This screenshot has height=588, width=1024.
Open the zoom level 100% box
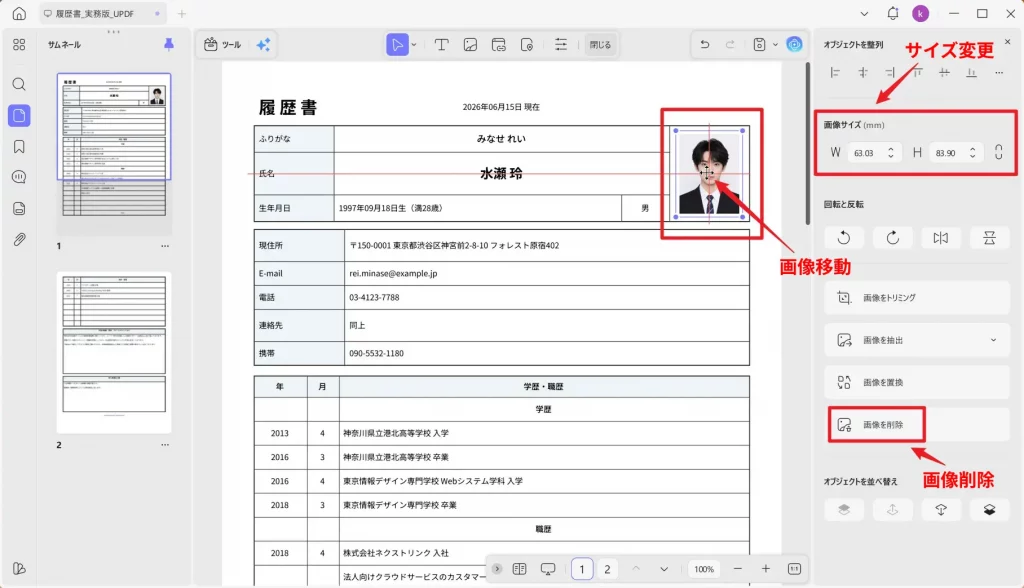[x=704, y=569]
